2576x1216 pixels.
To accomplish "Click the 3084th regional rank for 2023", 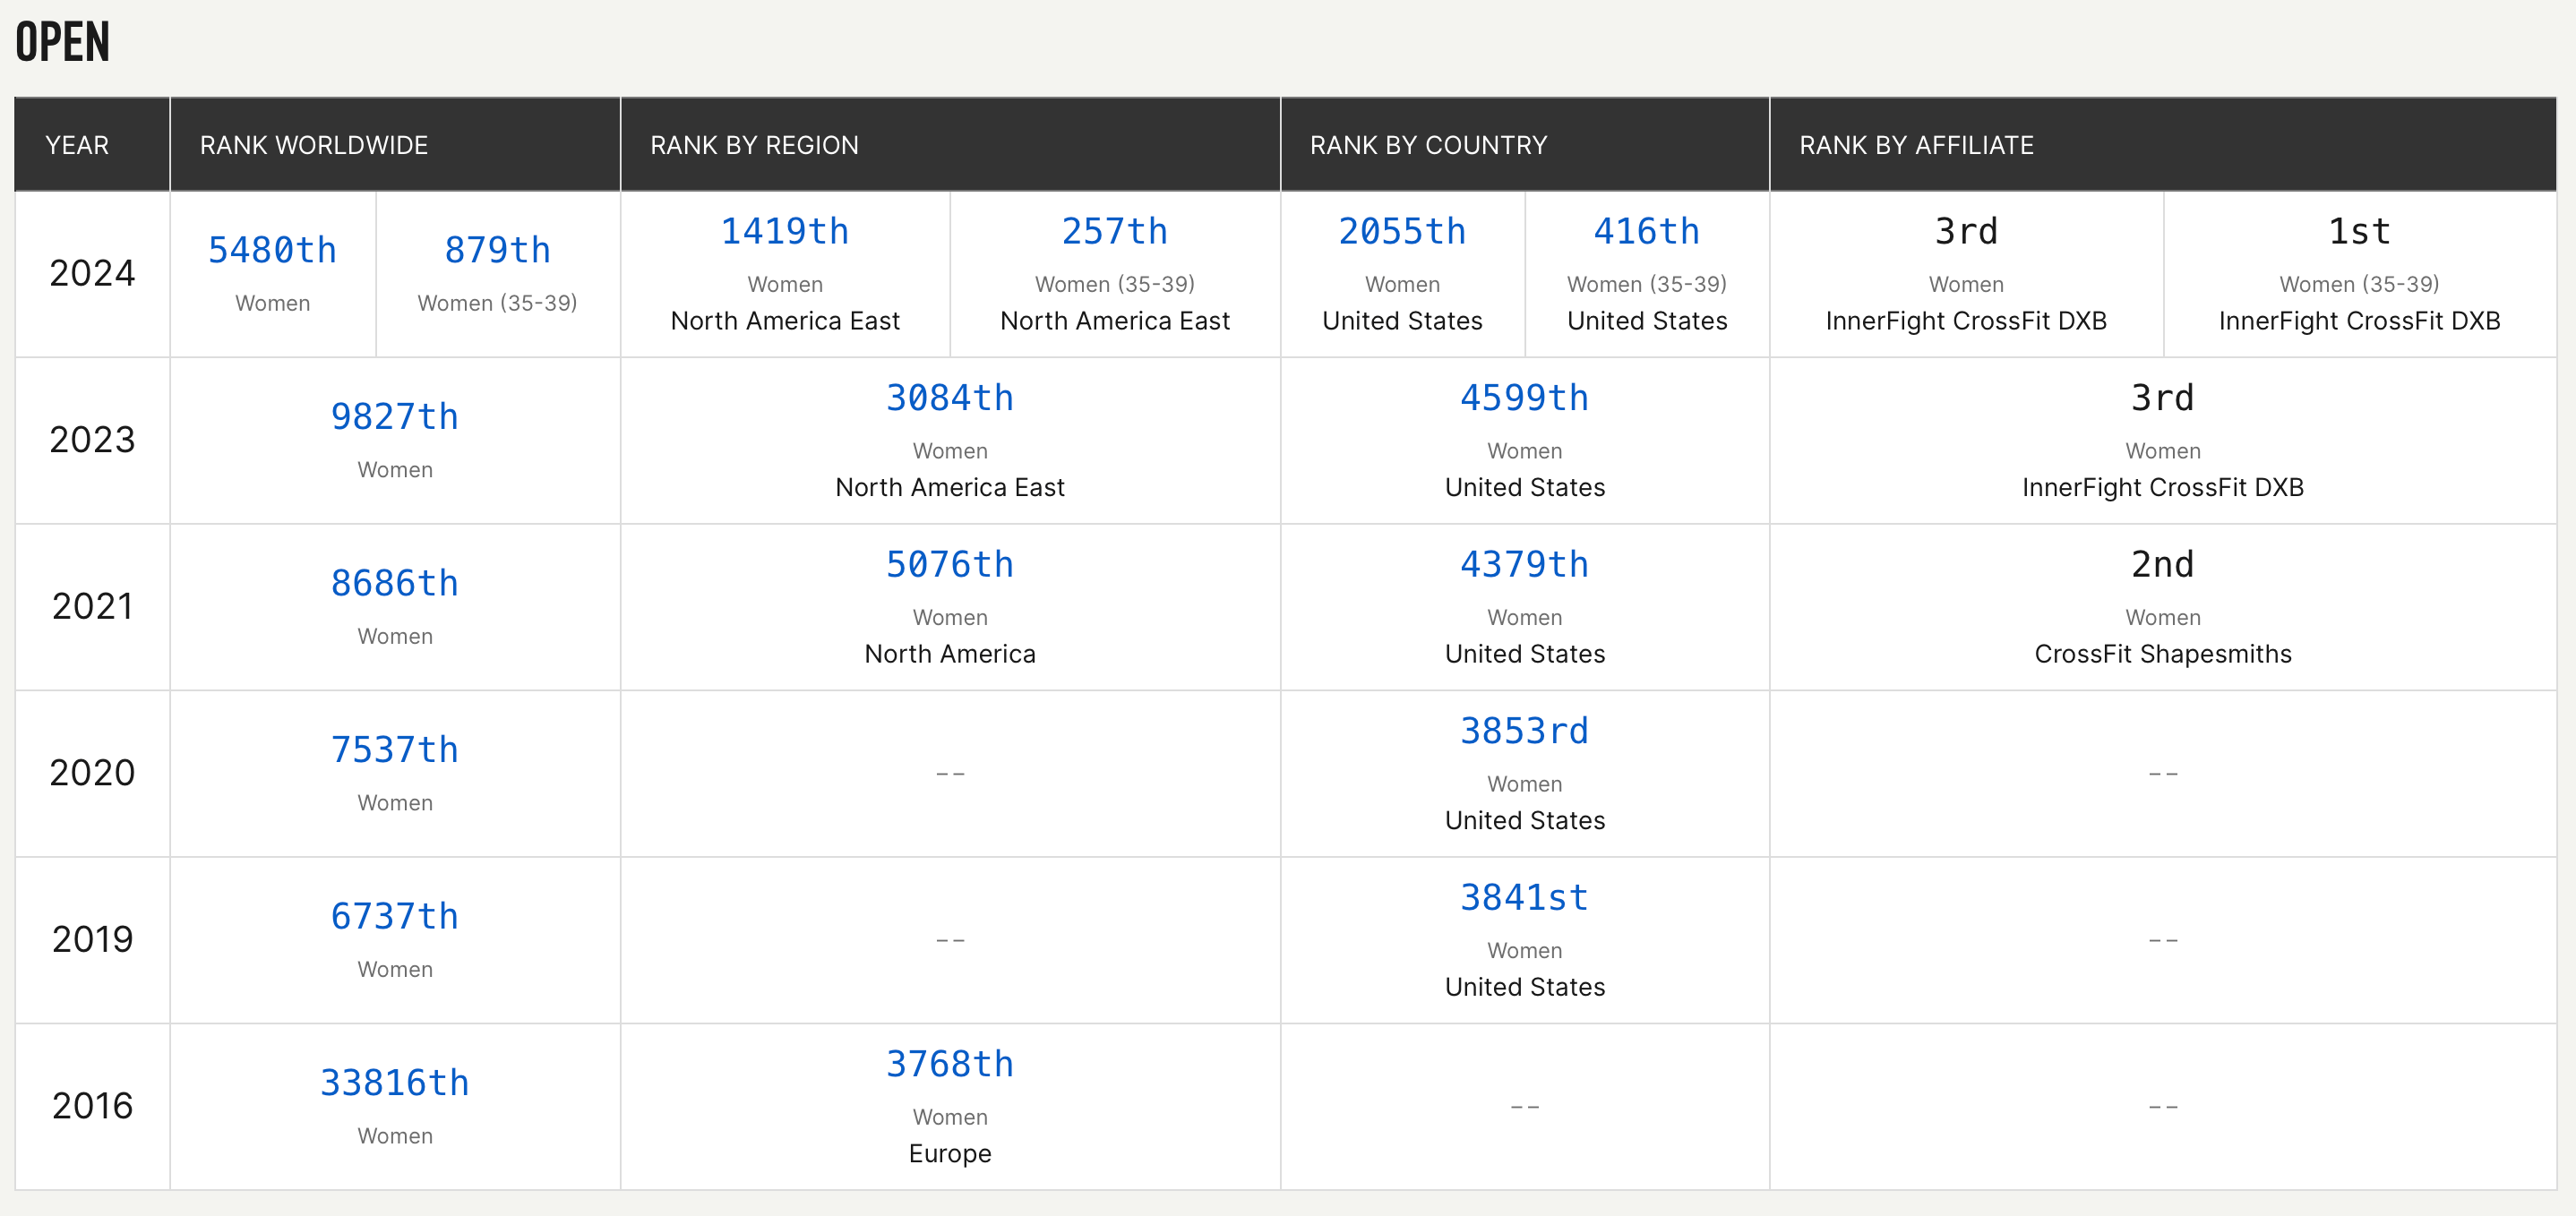I will point(949,399).
